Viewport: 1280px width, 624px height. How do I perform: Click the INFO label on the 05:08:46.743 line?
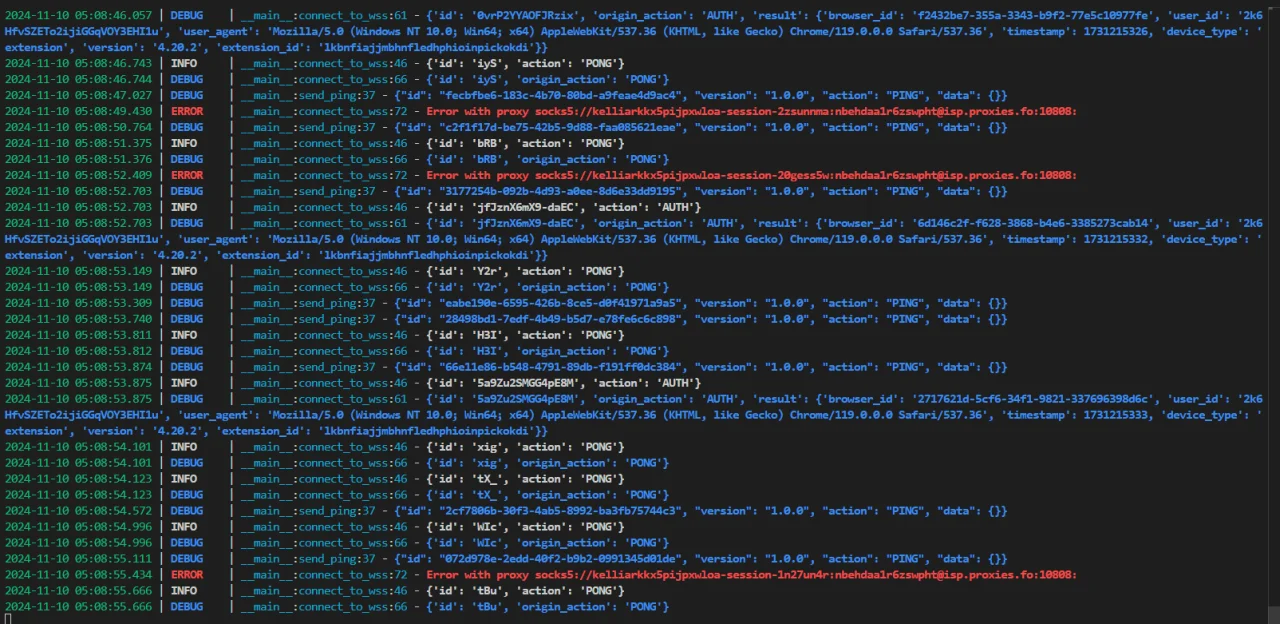(184, 63)
